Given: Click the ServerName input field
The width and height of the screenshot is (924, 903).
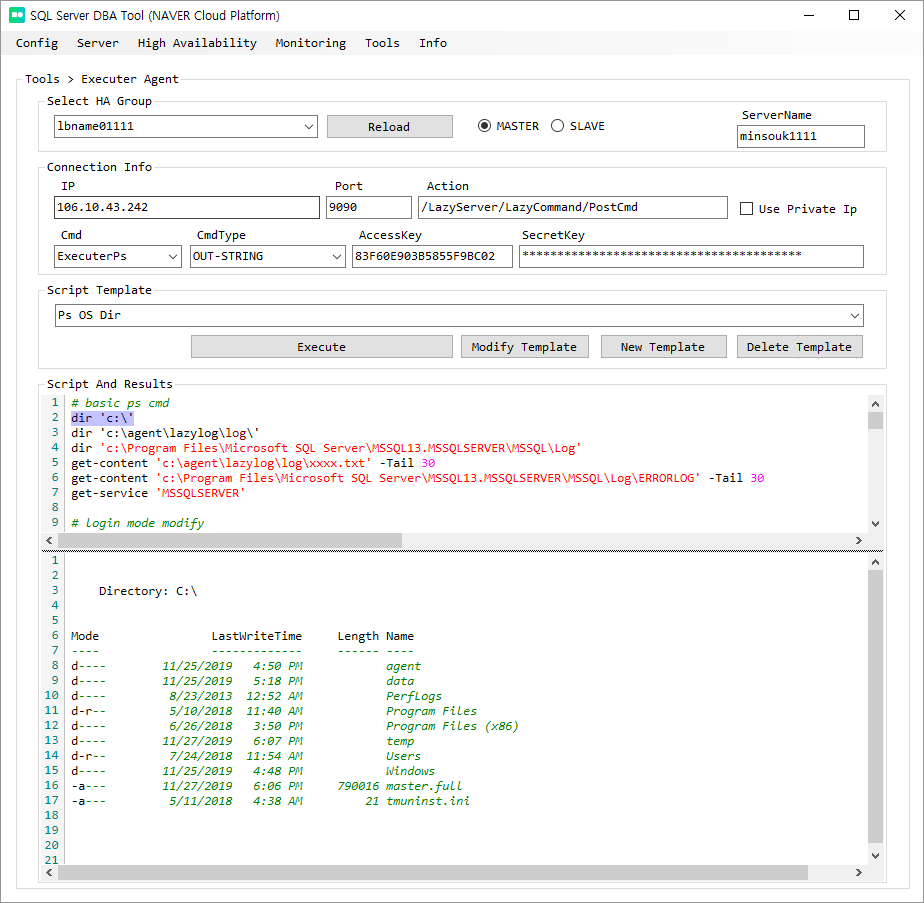Looking at the screenshot, I should (800, 136).
